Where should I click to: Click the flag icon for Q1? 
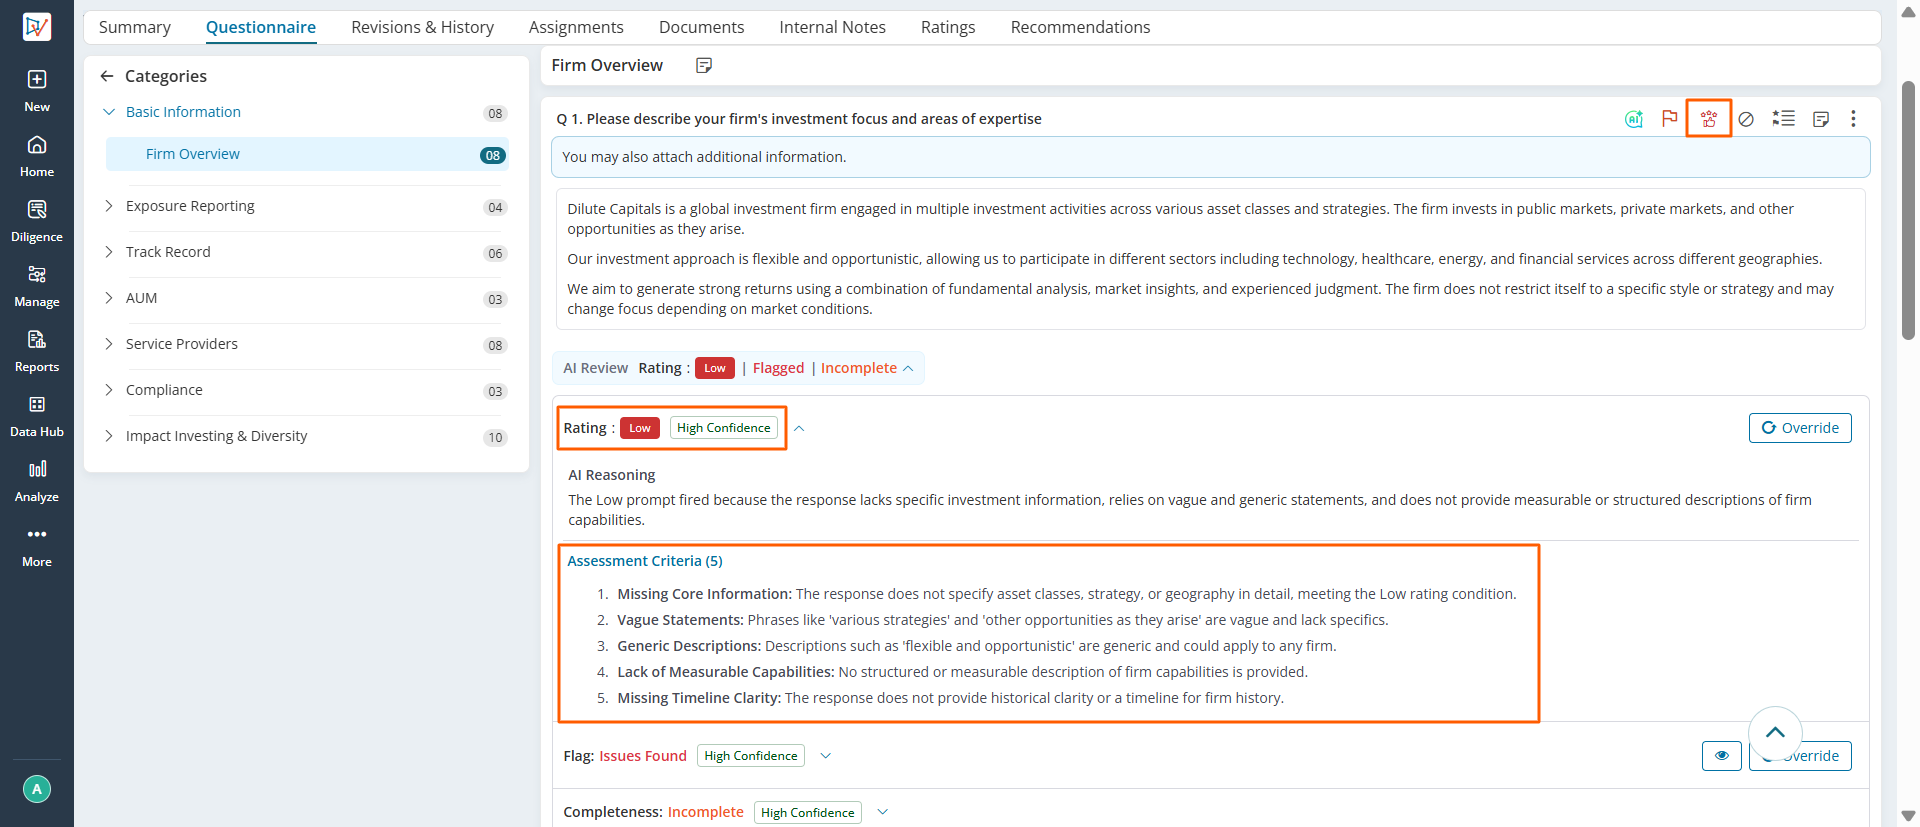(1669, 118)
